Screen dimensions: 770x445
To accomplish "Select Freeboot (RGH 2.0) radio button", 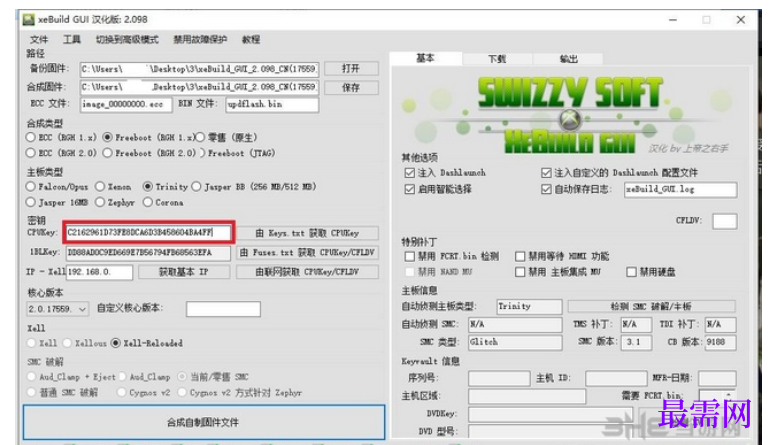I will [x=108, y=153].
